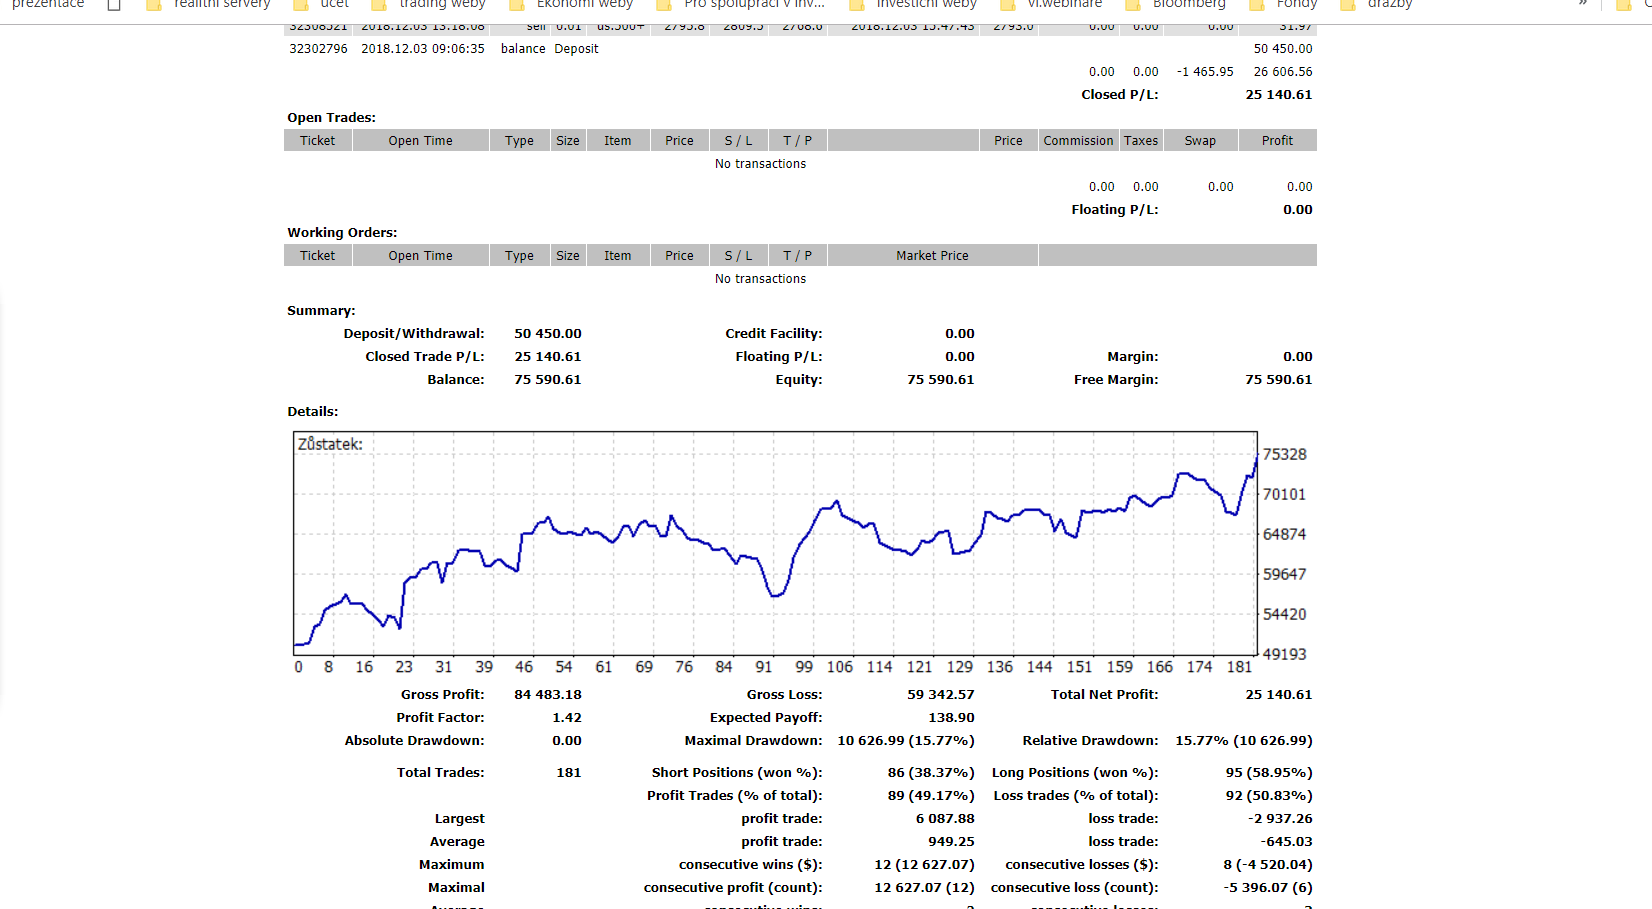Click the Open Time header in Open Trades table
1652x909 pixels.
[x=421, y=141]
